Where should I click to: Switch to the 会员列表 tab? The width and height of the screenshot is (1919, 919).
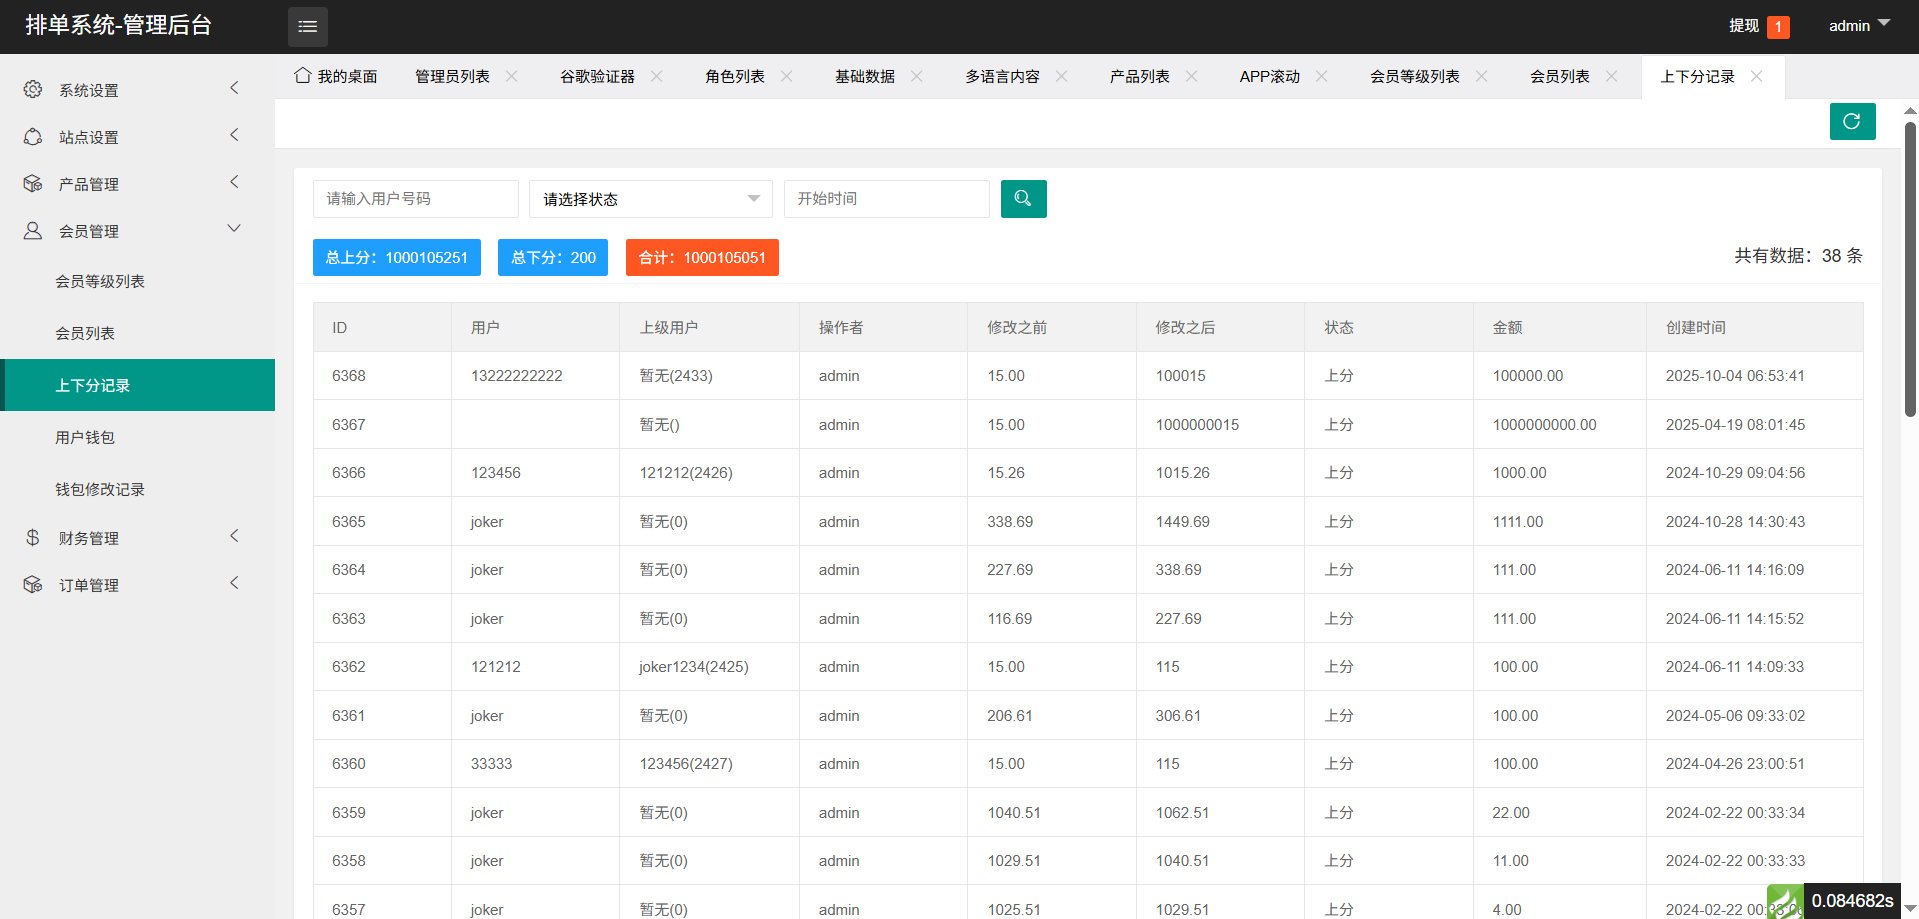[x=1559, y=77]
